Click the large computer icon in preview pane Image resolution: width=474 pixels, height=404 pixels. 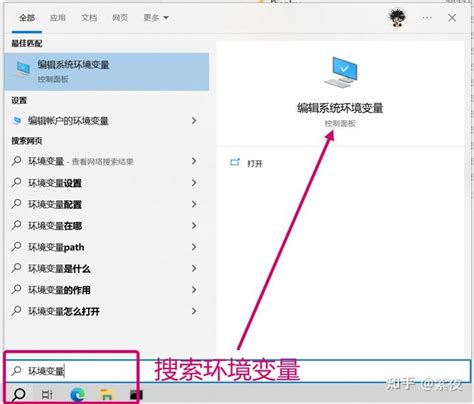(x=341, y=71)
